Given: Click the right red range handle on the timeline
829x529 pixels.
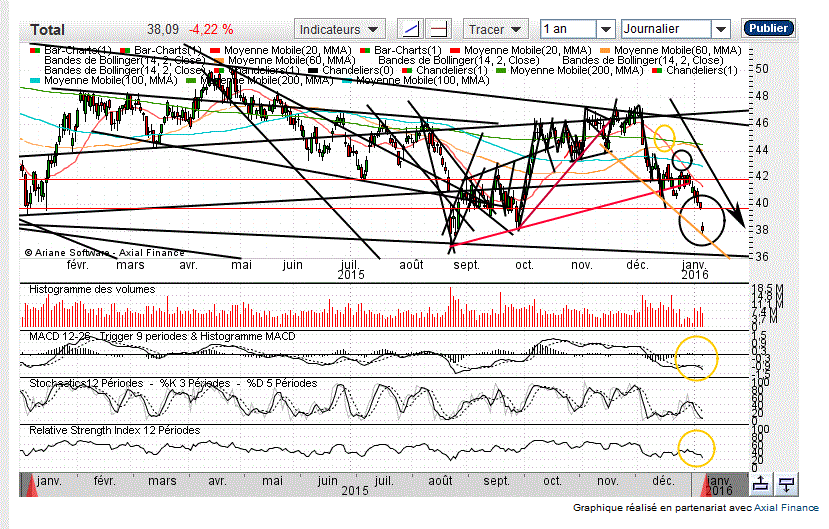Looking at the screenshot, I should 706,485.
